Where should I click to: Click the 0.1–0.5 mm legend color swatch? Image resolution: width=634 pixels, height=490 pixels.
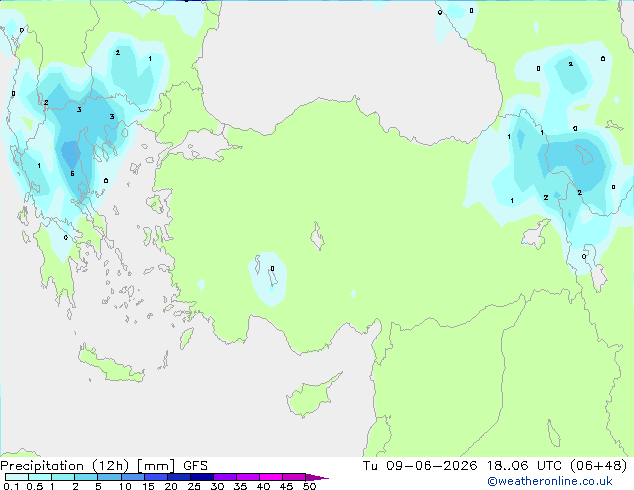coord(17,477)
